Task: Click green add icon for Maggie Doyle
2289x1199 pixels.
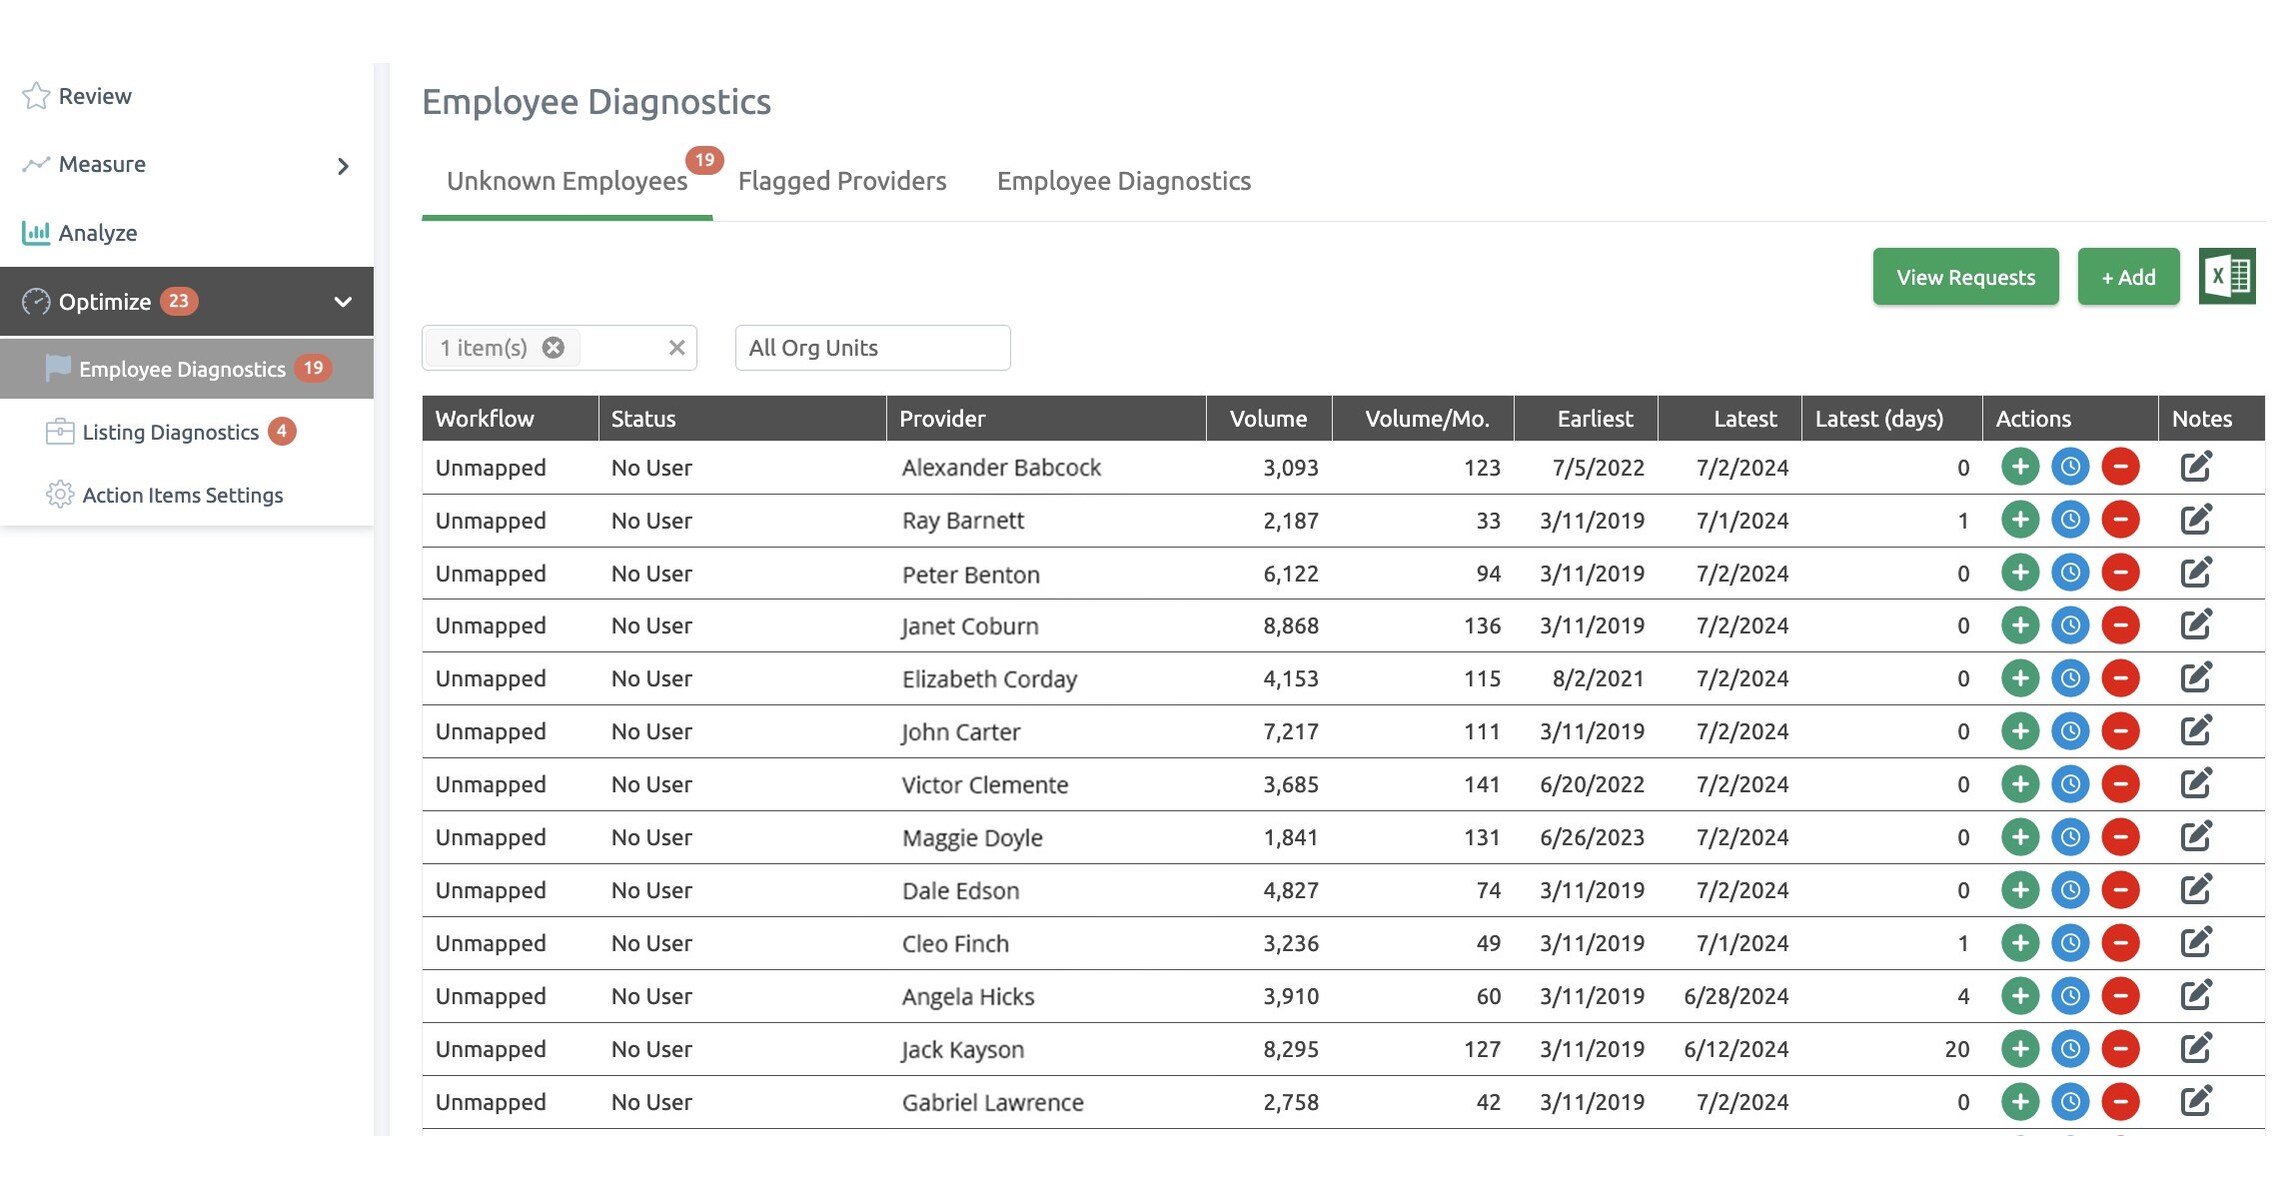Action: 2020,837
